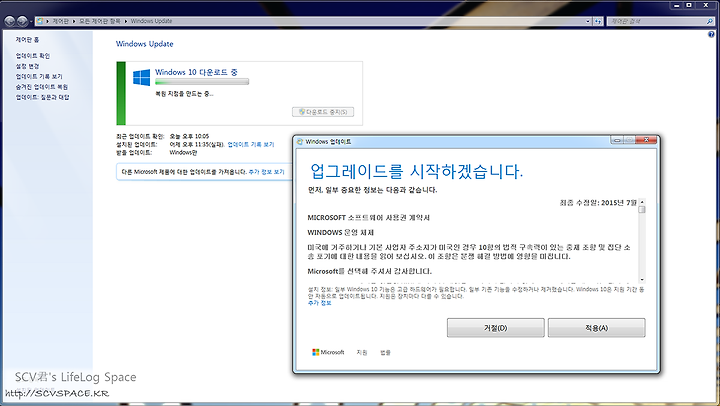Viewport: 720px width, 406px height.
Task: Stop download with 다운로드 중지(S) button
Action: click(x=323, y=112)
